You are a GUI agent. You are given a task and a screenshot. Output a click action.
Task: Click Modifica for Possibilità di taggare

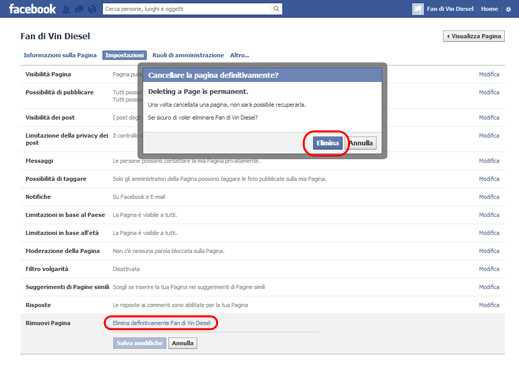click(489, 179)
